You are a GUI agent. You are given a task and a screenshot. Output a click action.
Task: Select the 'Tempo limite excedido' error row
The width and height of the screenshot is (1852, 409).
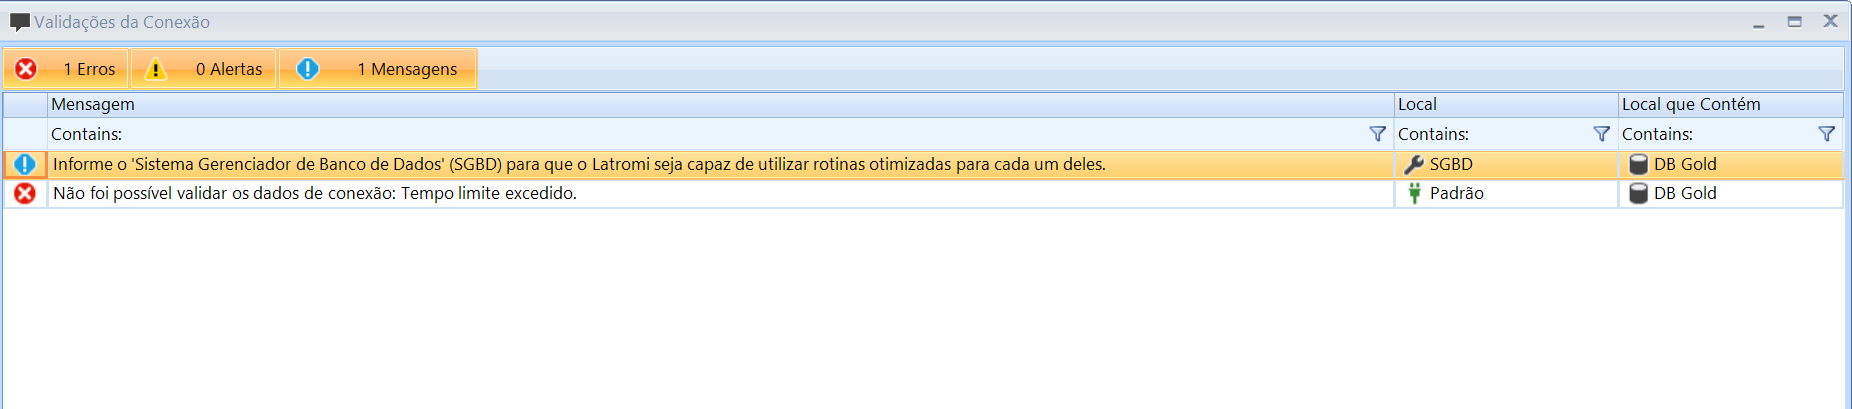[700, 193]
